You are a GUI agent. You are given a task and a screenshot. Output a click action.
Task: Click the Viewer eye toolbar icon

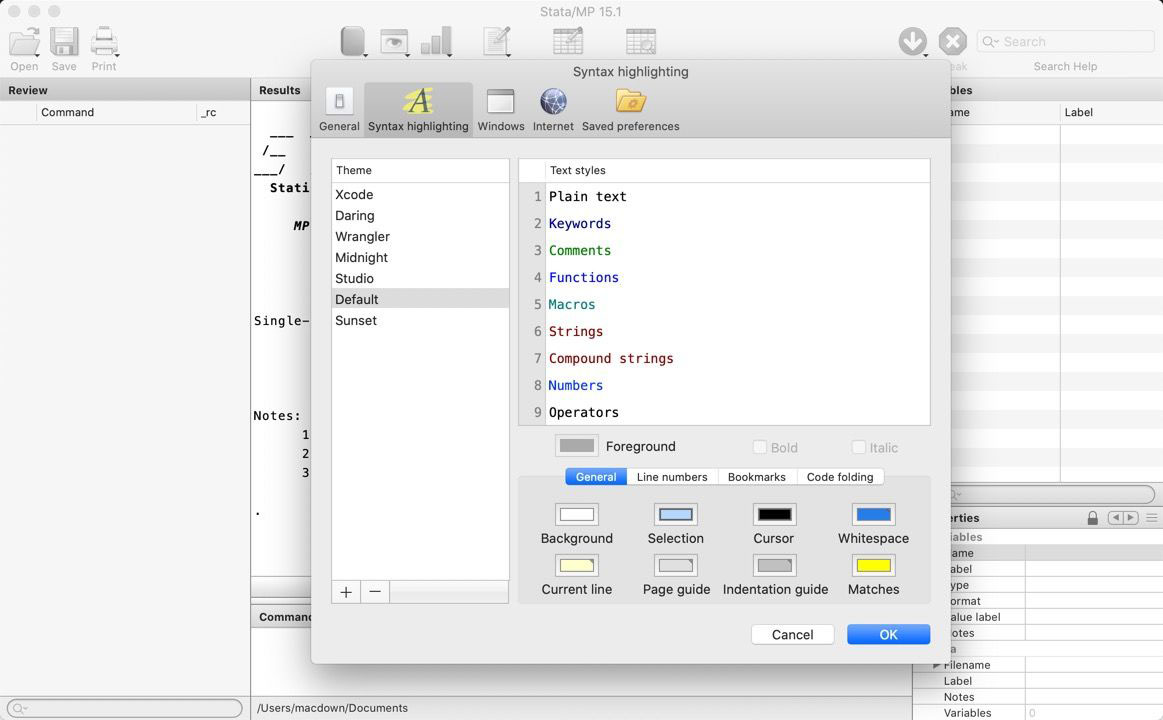click(x=394, y=42)
